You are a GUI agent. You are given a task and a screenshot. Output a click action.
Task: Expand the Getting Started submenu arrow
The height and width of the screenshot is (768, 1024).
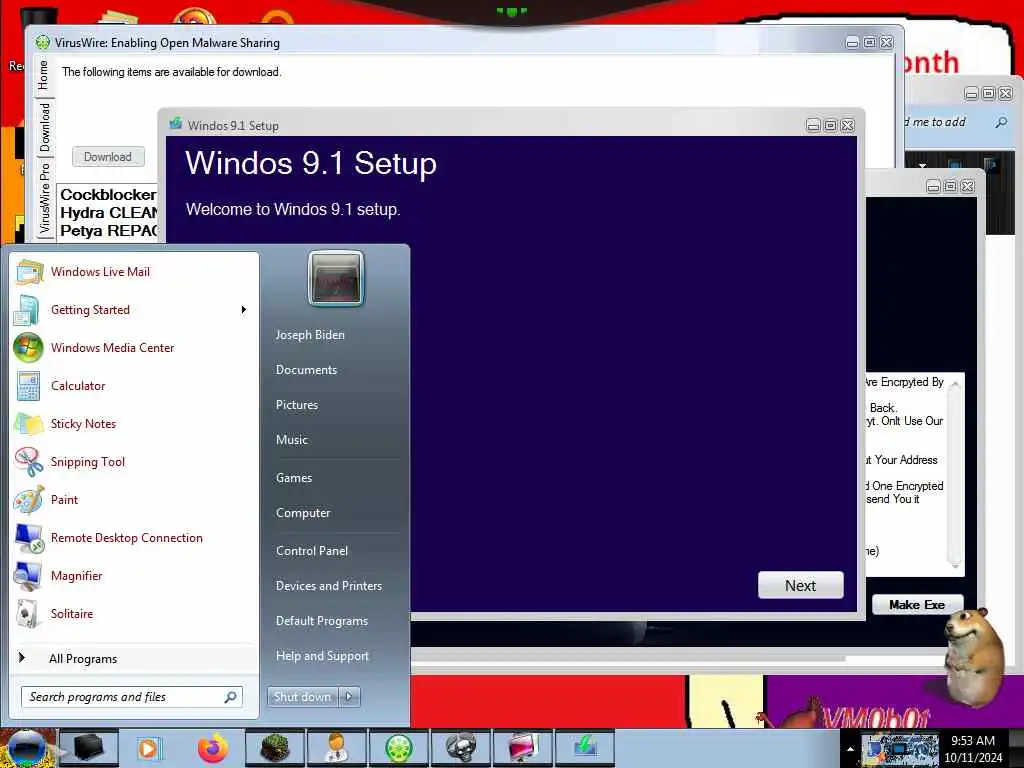click(244, 310)
